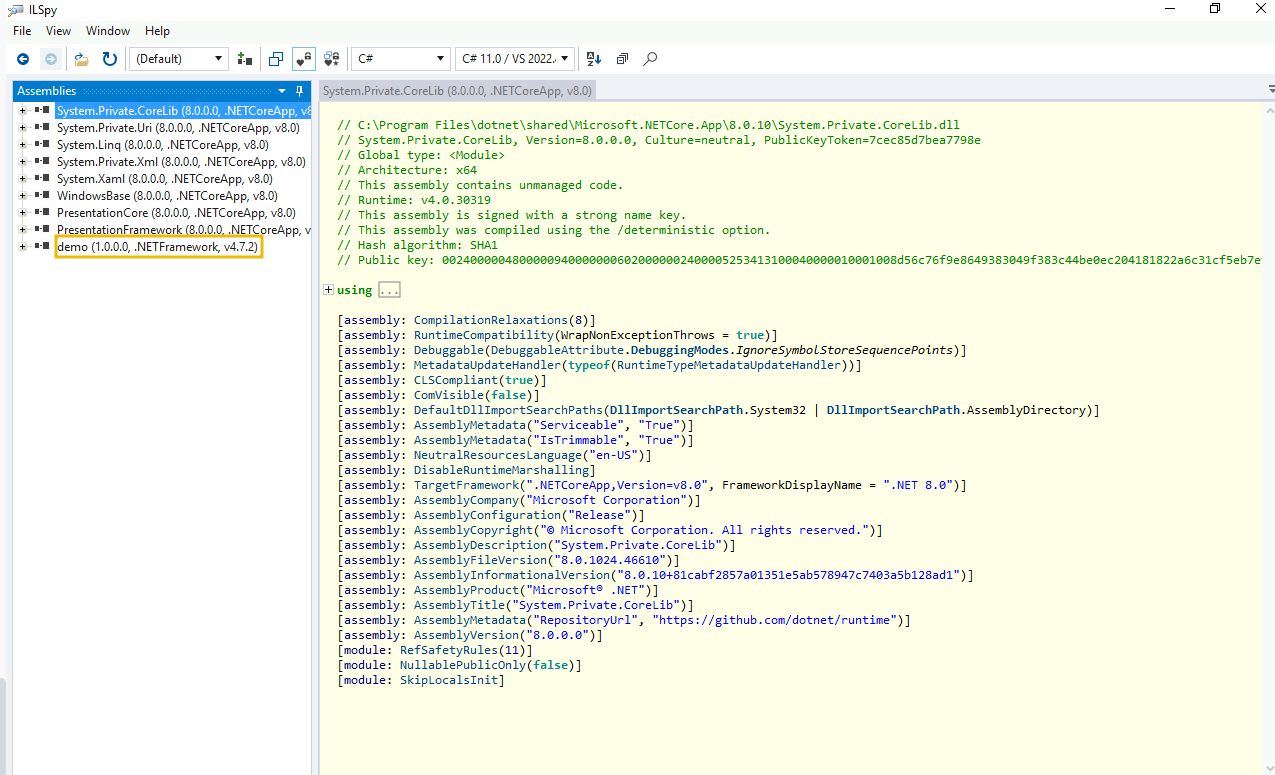Image resolution: width=1275 pixels, height=775 pixels.
Task: Select PresentationFramework in the Assemblies tree
Action: pyautogui.click(x=183, y=230)
